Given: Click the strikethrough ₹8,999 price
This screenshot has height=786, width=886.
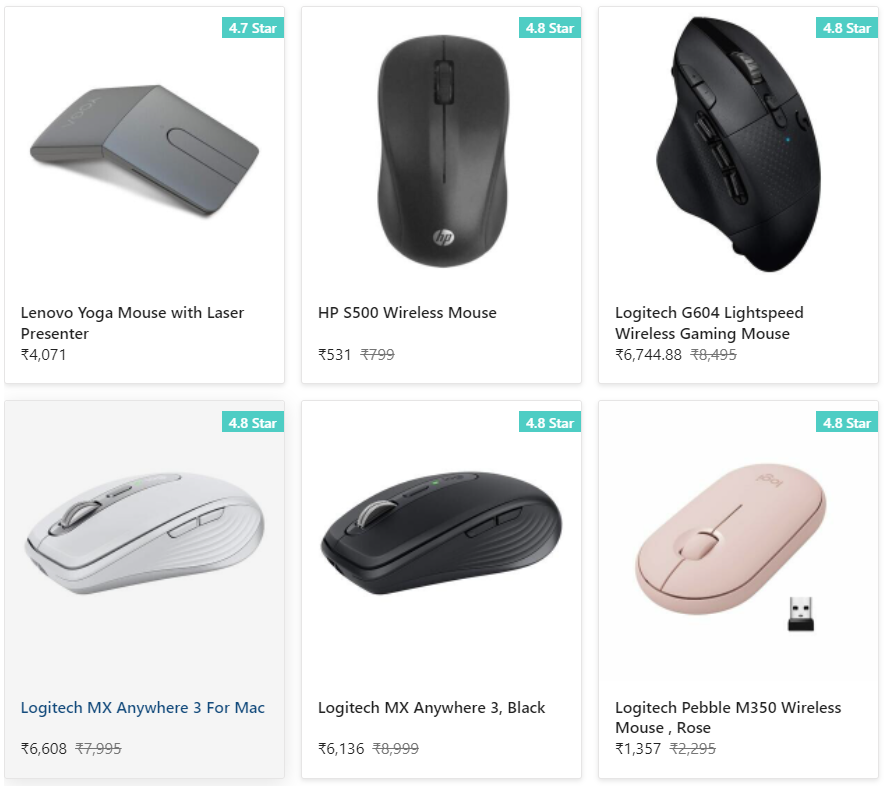Looking at the screenshot, I should (398, 749).
